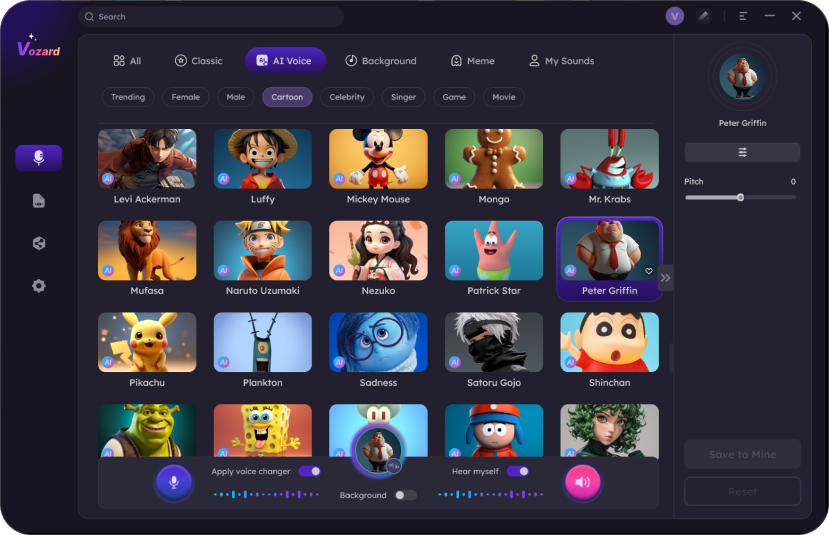Filter by Celebrity category
Screen dimensions: 829x535
pyautogui.click(x=347, y=97)
